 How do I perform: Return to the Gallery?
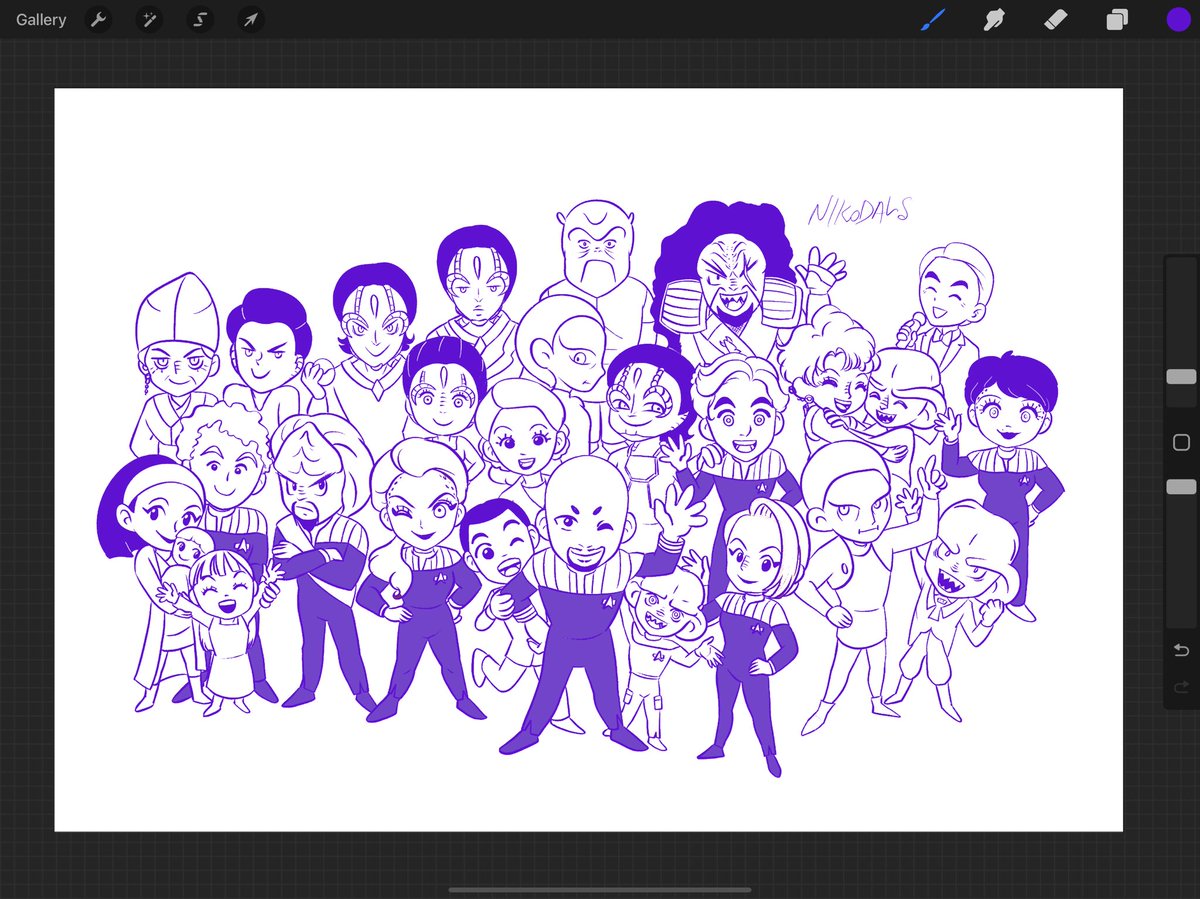[x=41, y=20]
